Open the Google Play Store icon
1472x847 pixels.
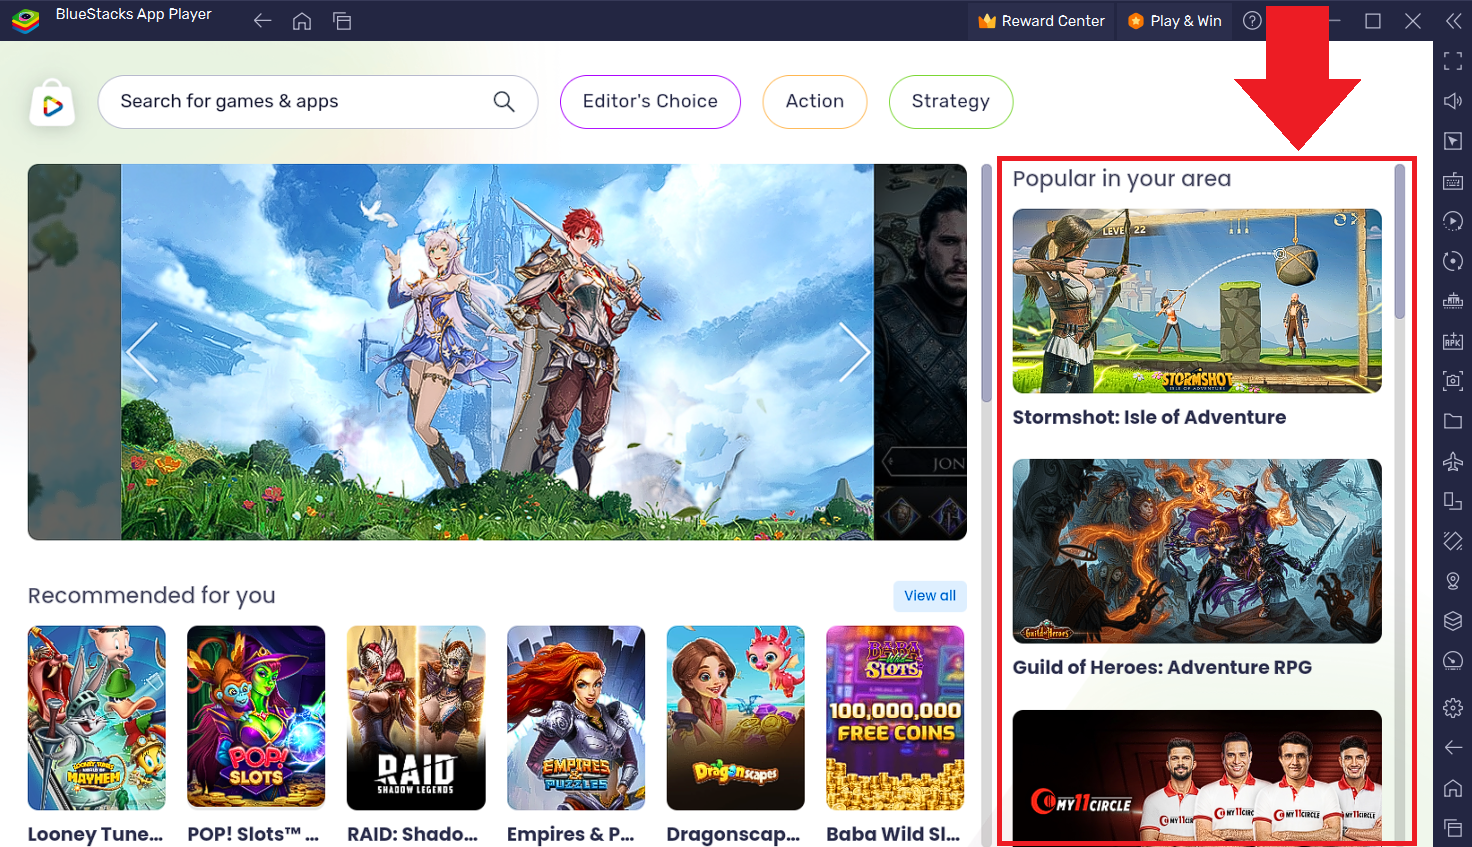coord(53,103)
